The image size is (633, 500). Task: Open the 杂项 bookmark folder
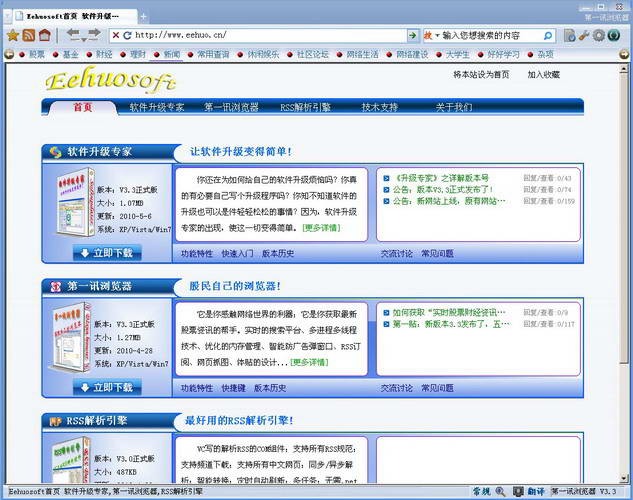541,54
